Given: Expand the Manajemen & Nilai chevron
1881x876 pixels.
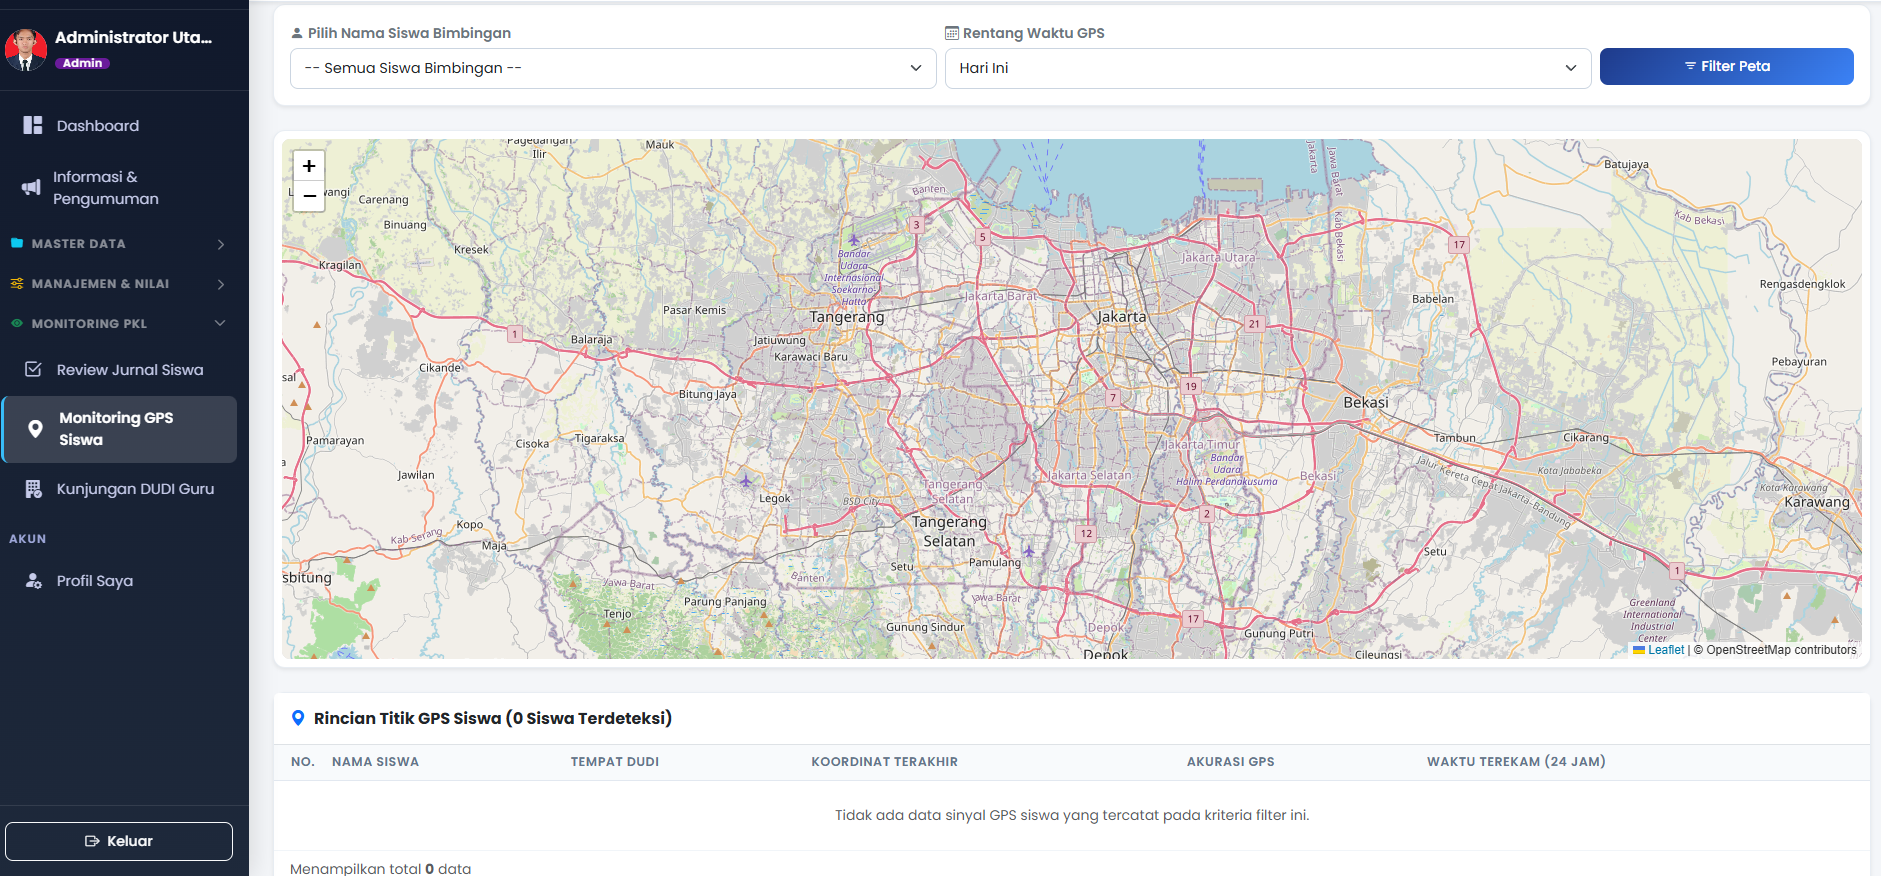Looking at the screenshot, I should click(x=221, y=284).
